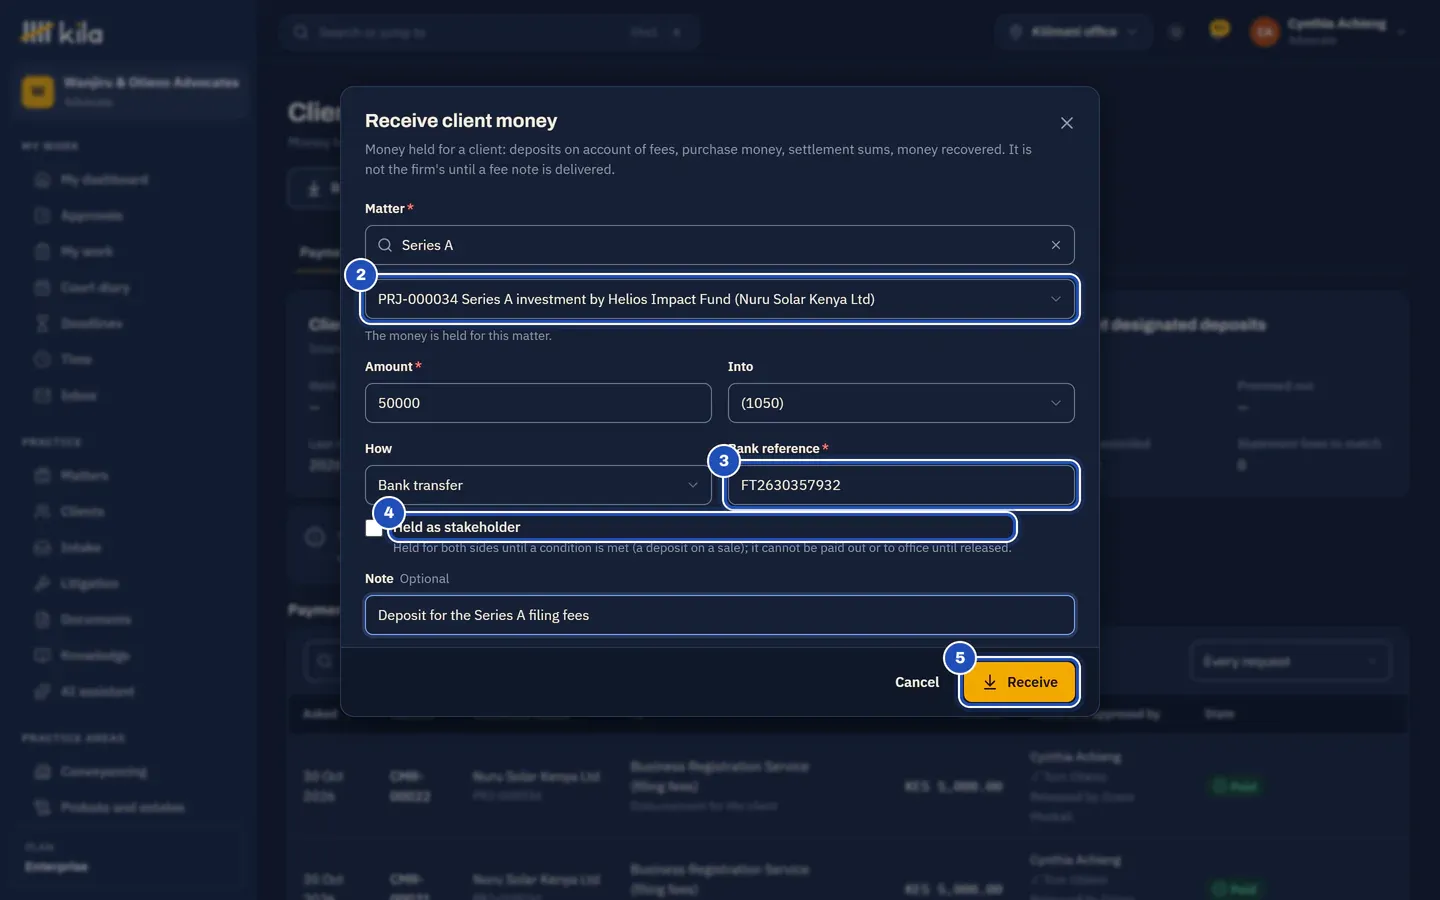Open AI assistant in the sidebar

tap(97, 692)
